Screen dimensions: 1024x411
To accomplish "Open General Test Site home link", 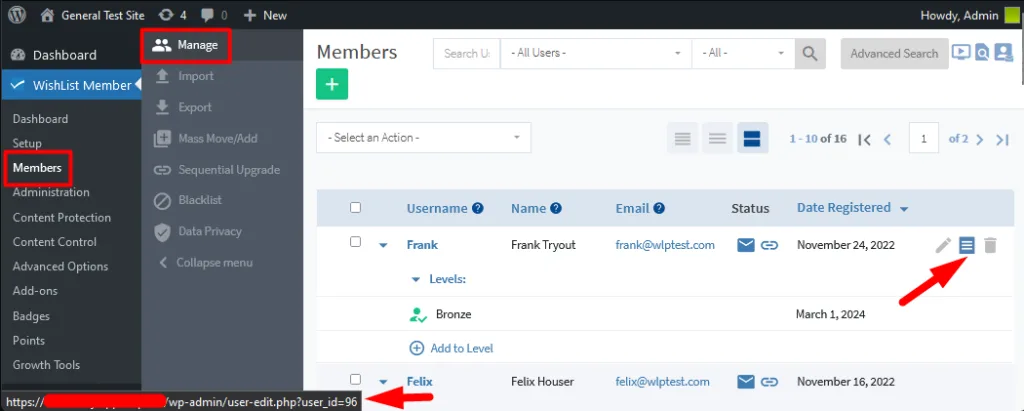I will tap(92, 15).
